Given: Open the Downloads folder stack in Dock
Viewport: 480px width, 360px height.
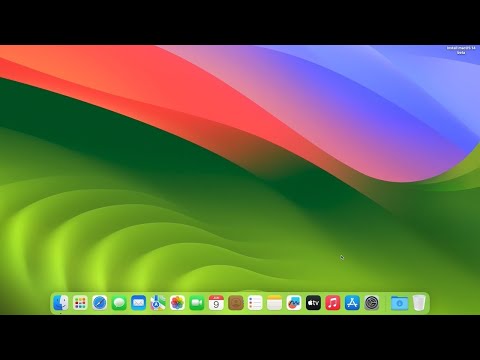Looking at the screenshot, I should tap(399, 303).
